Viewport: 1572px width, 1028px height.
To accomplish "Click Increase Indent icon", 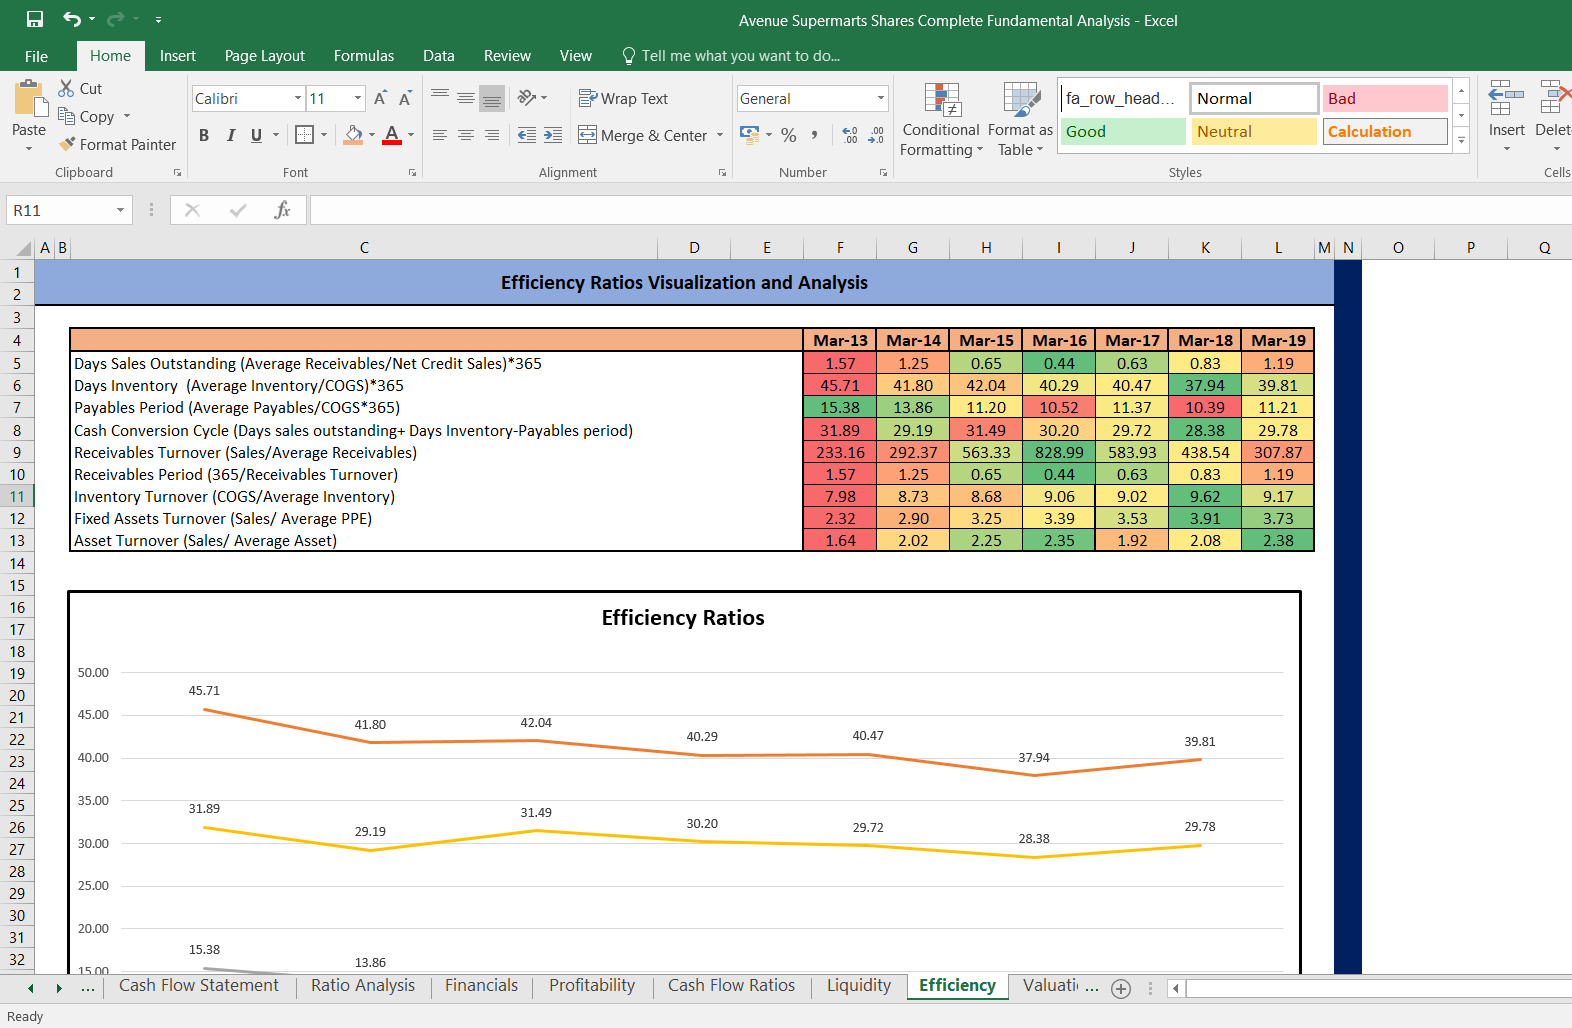I will (x=553, y=135).
